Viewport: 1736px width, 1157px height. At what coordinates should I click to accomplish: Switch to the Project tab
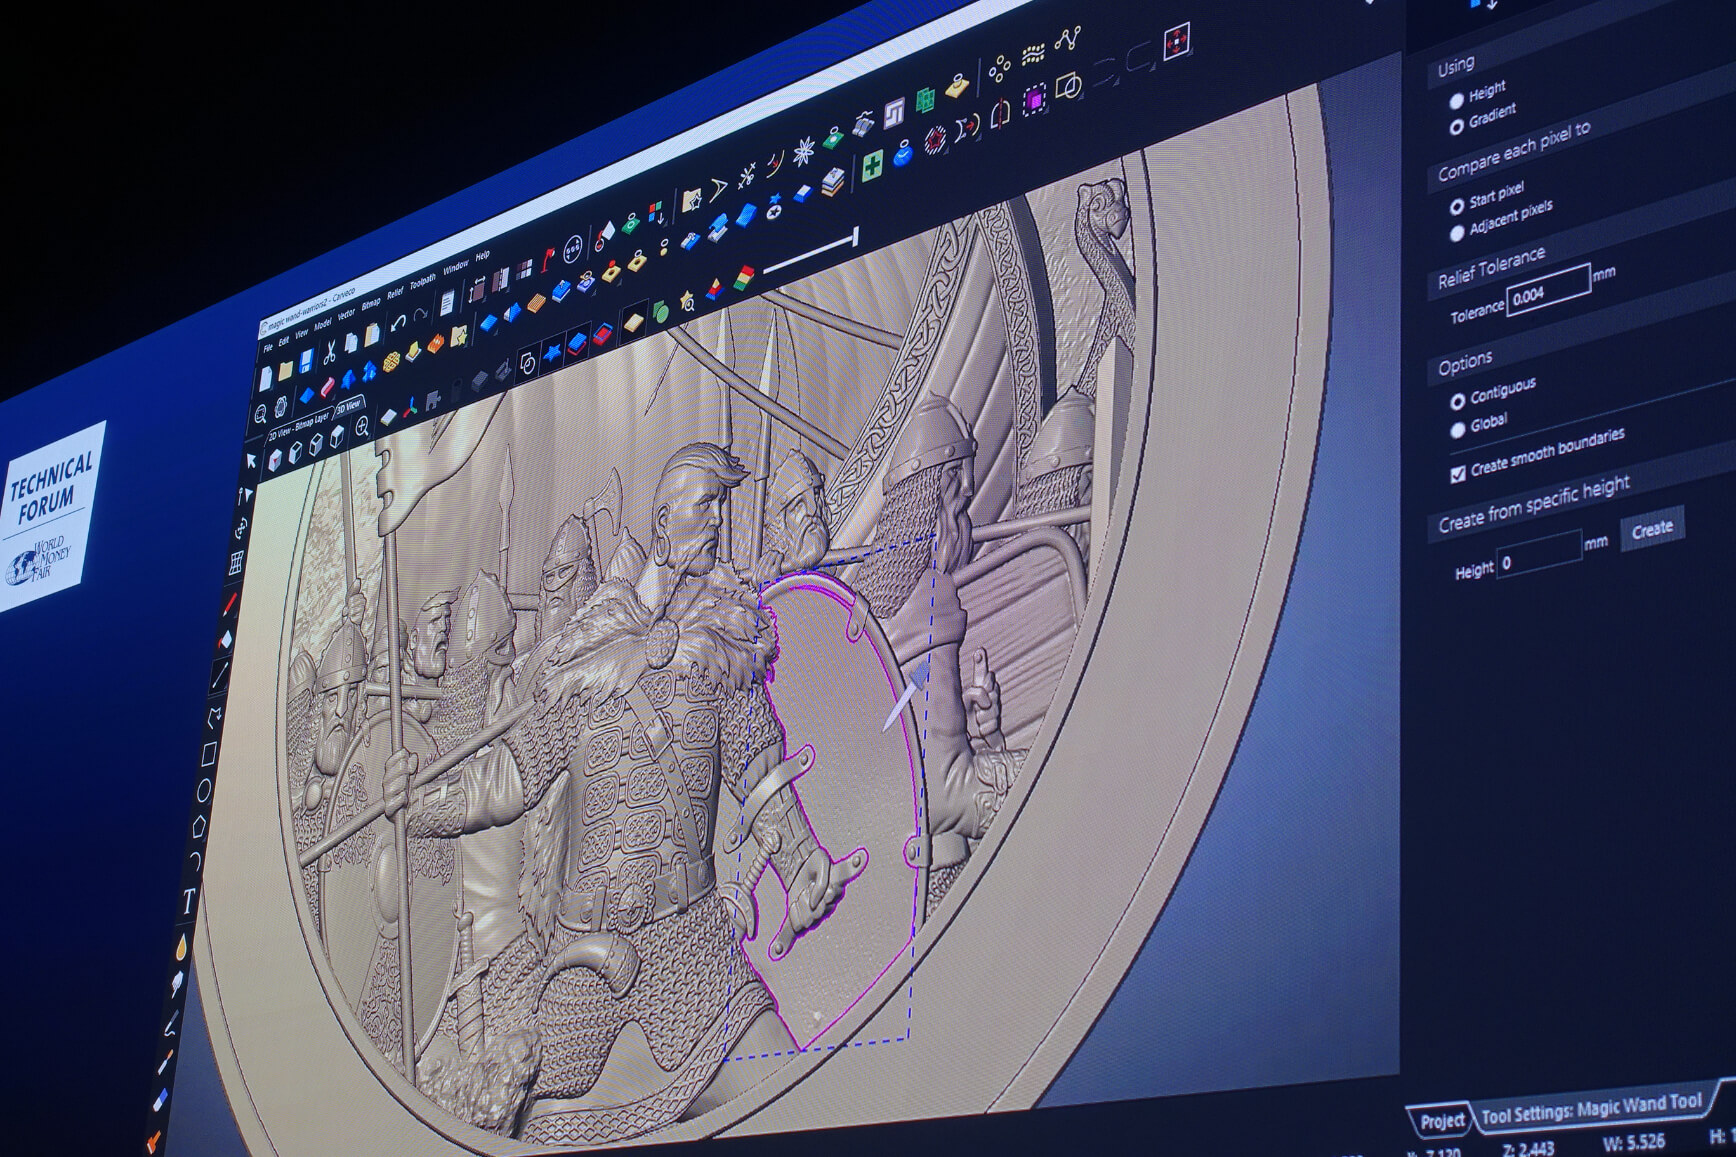(1441, 1121)
